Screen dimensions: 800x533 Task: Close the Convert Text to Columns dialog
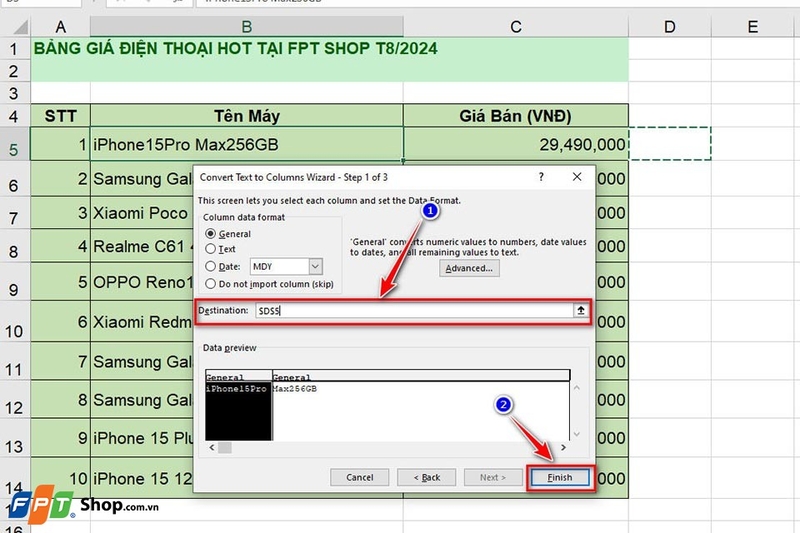coord(577,176)
